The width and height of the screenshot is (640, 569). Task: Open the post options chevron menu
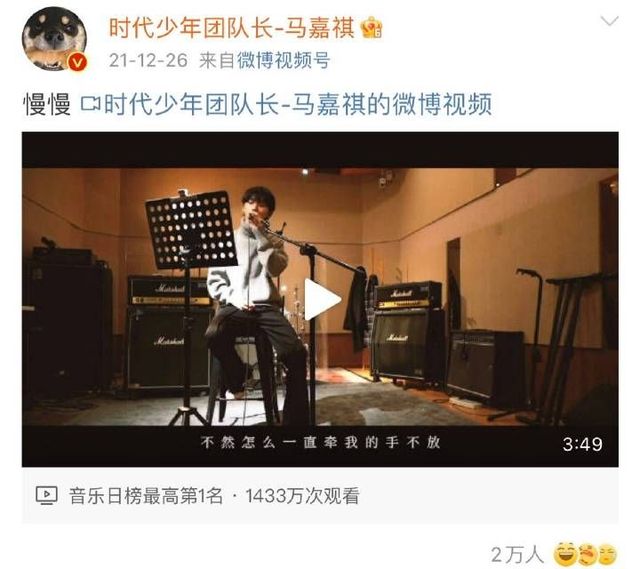(610, 21)
